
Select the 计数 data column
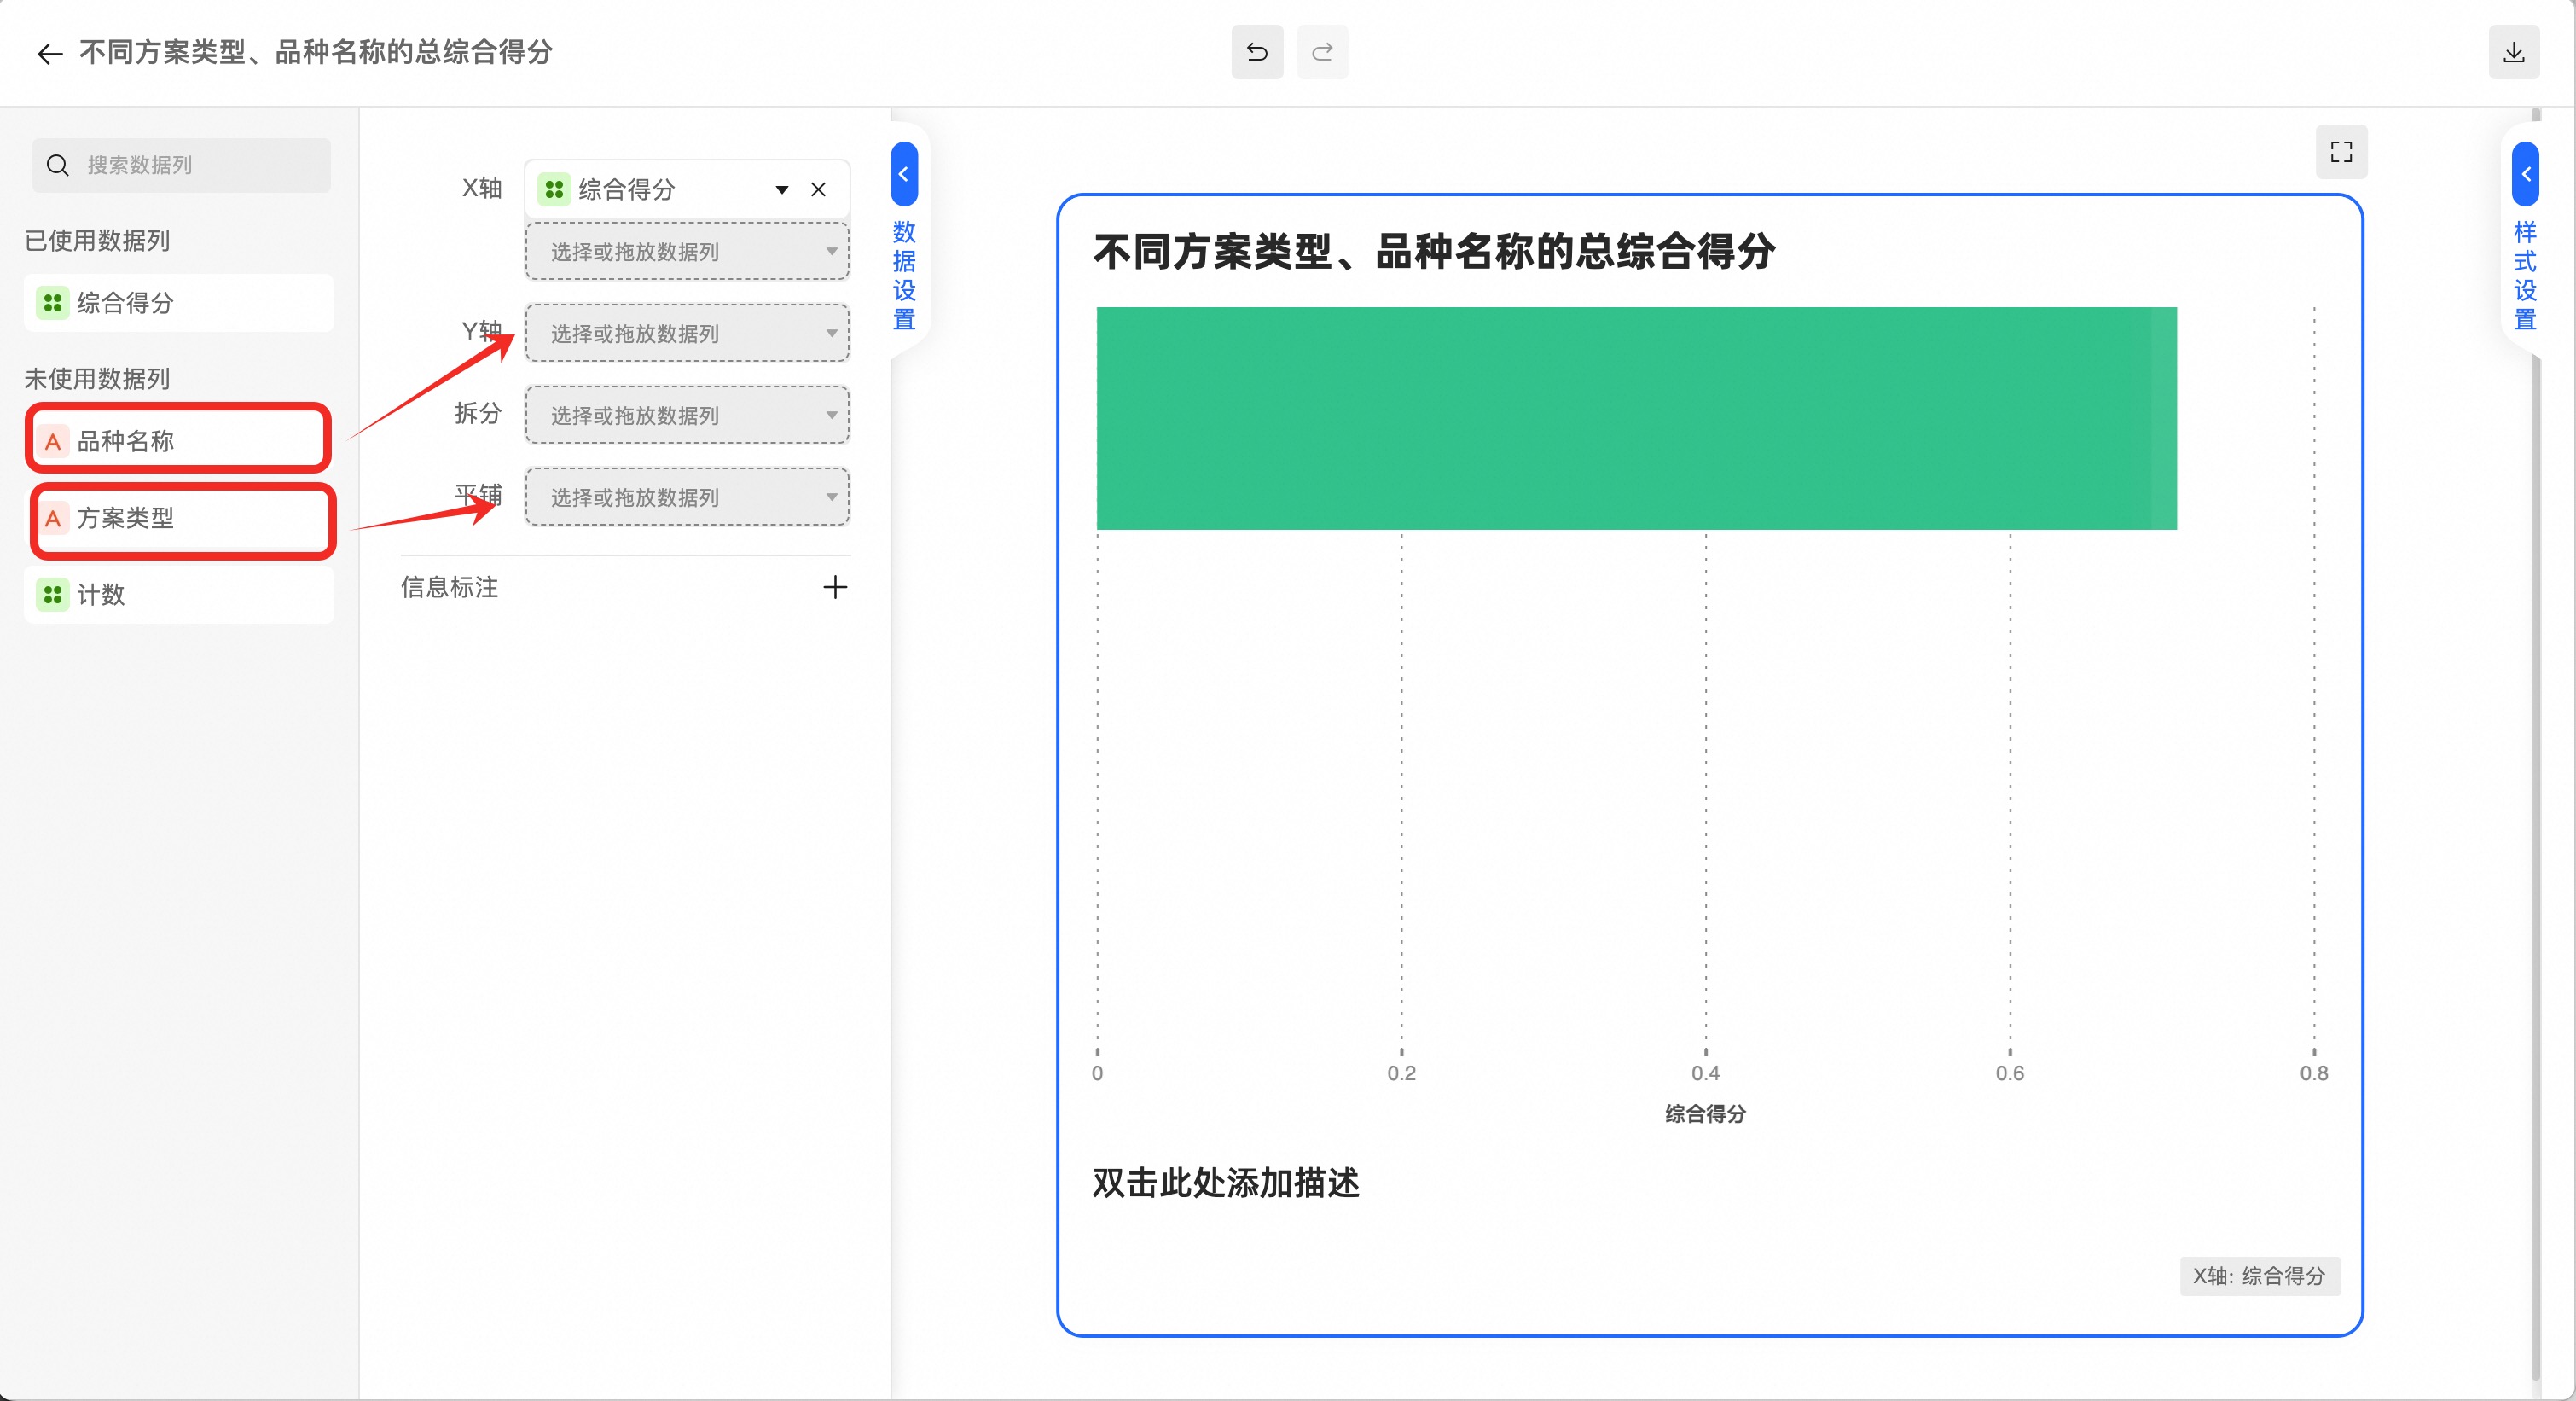coord(178,595)
